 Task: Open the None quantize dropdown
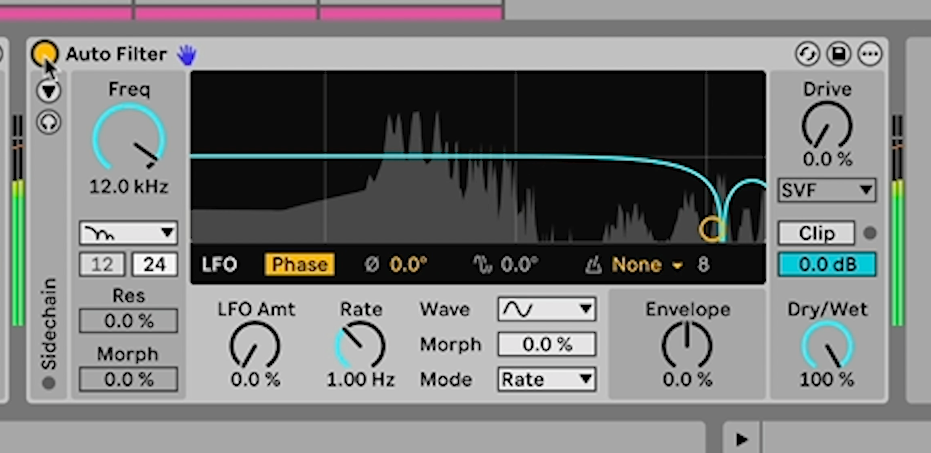pos(647,265)
